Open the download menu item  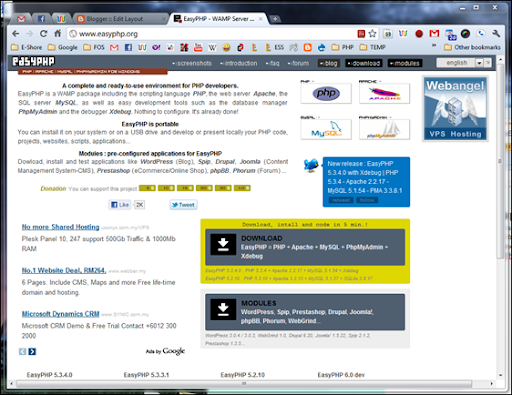[364, 63]
